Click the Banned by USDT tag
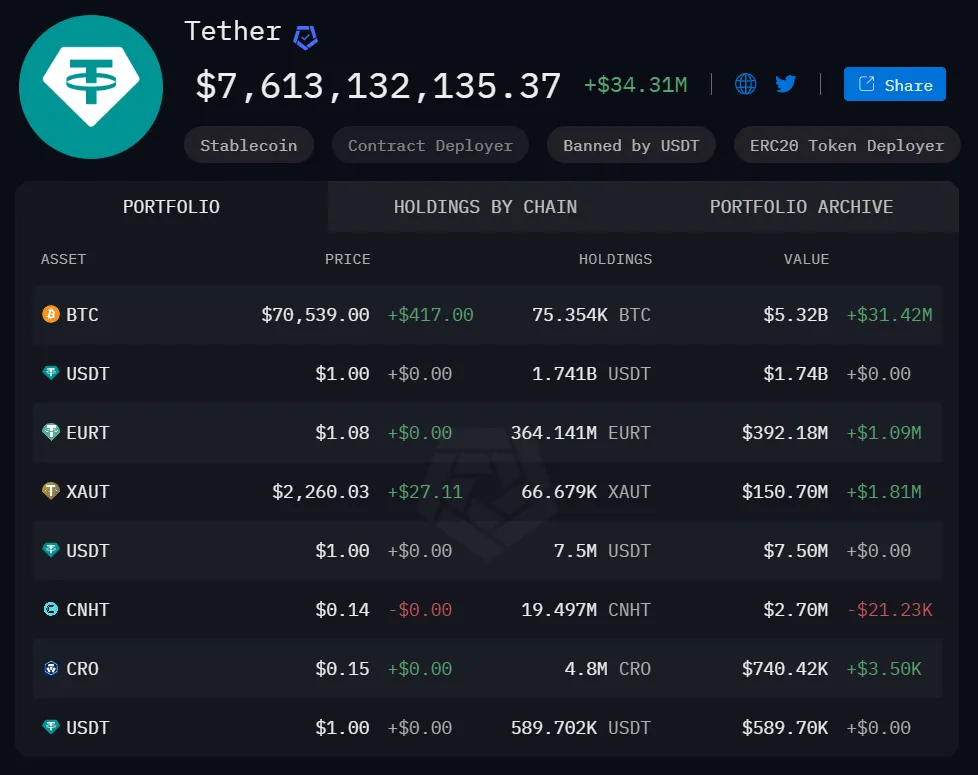The image size is (978, 775). pos(631,146)
